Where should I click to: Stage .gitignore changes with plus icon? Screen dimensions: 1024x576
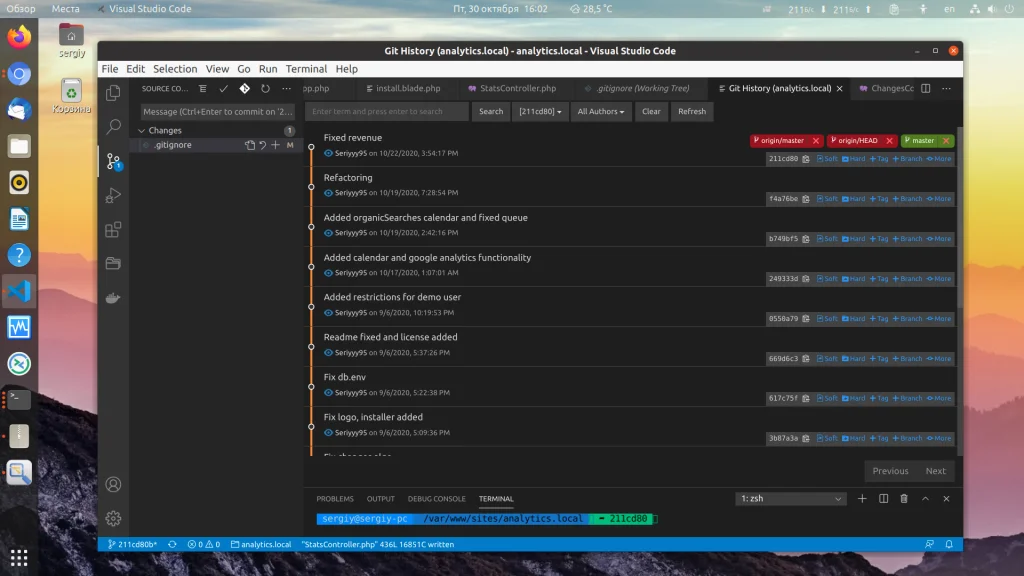click(276, 145)
